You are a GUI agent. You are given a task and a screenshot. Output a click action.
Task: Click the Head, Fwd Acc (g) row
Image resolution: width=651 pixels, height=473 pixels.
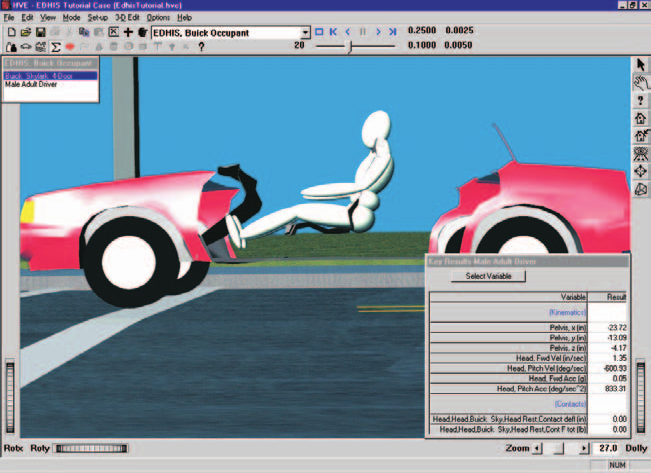tap(529, 378)
